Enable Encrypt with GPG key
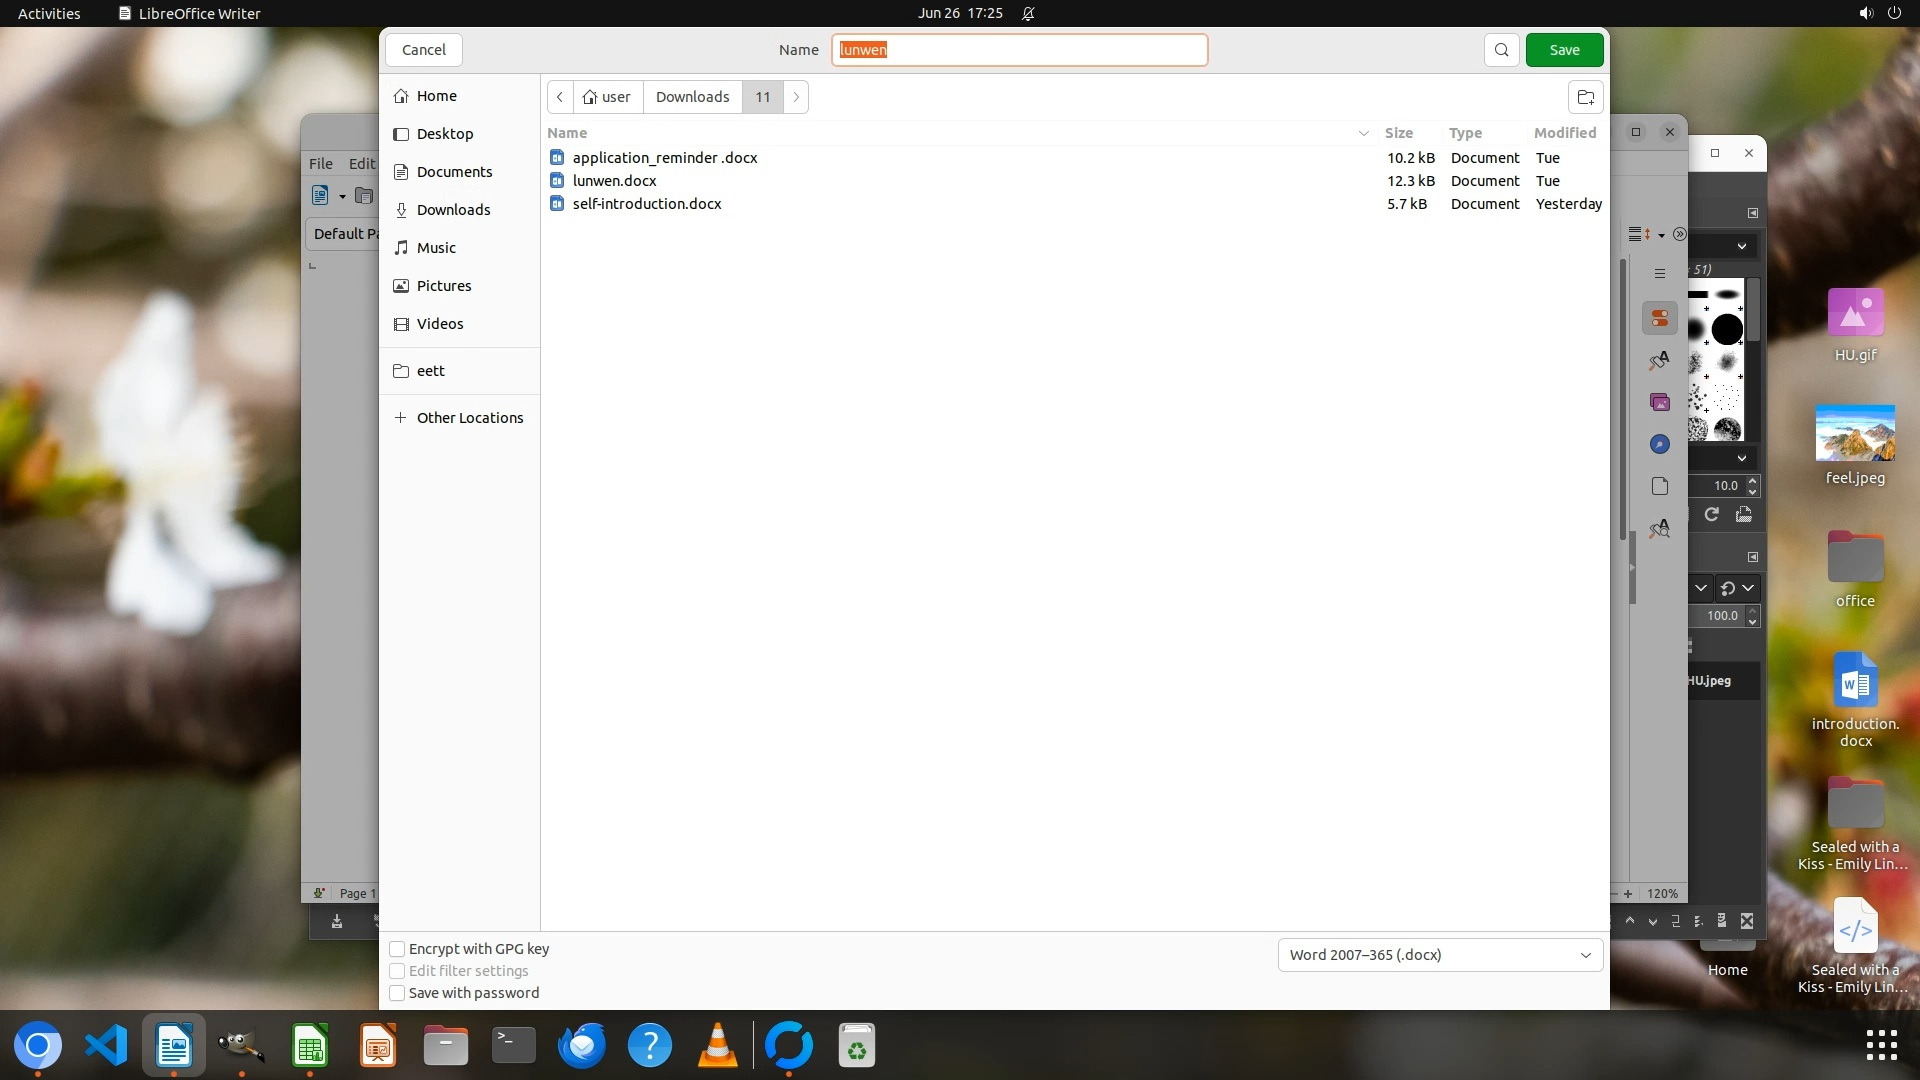 397,949
